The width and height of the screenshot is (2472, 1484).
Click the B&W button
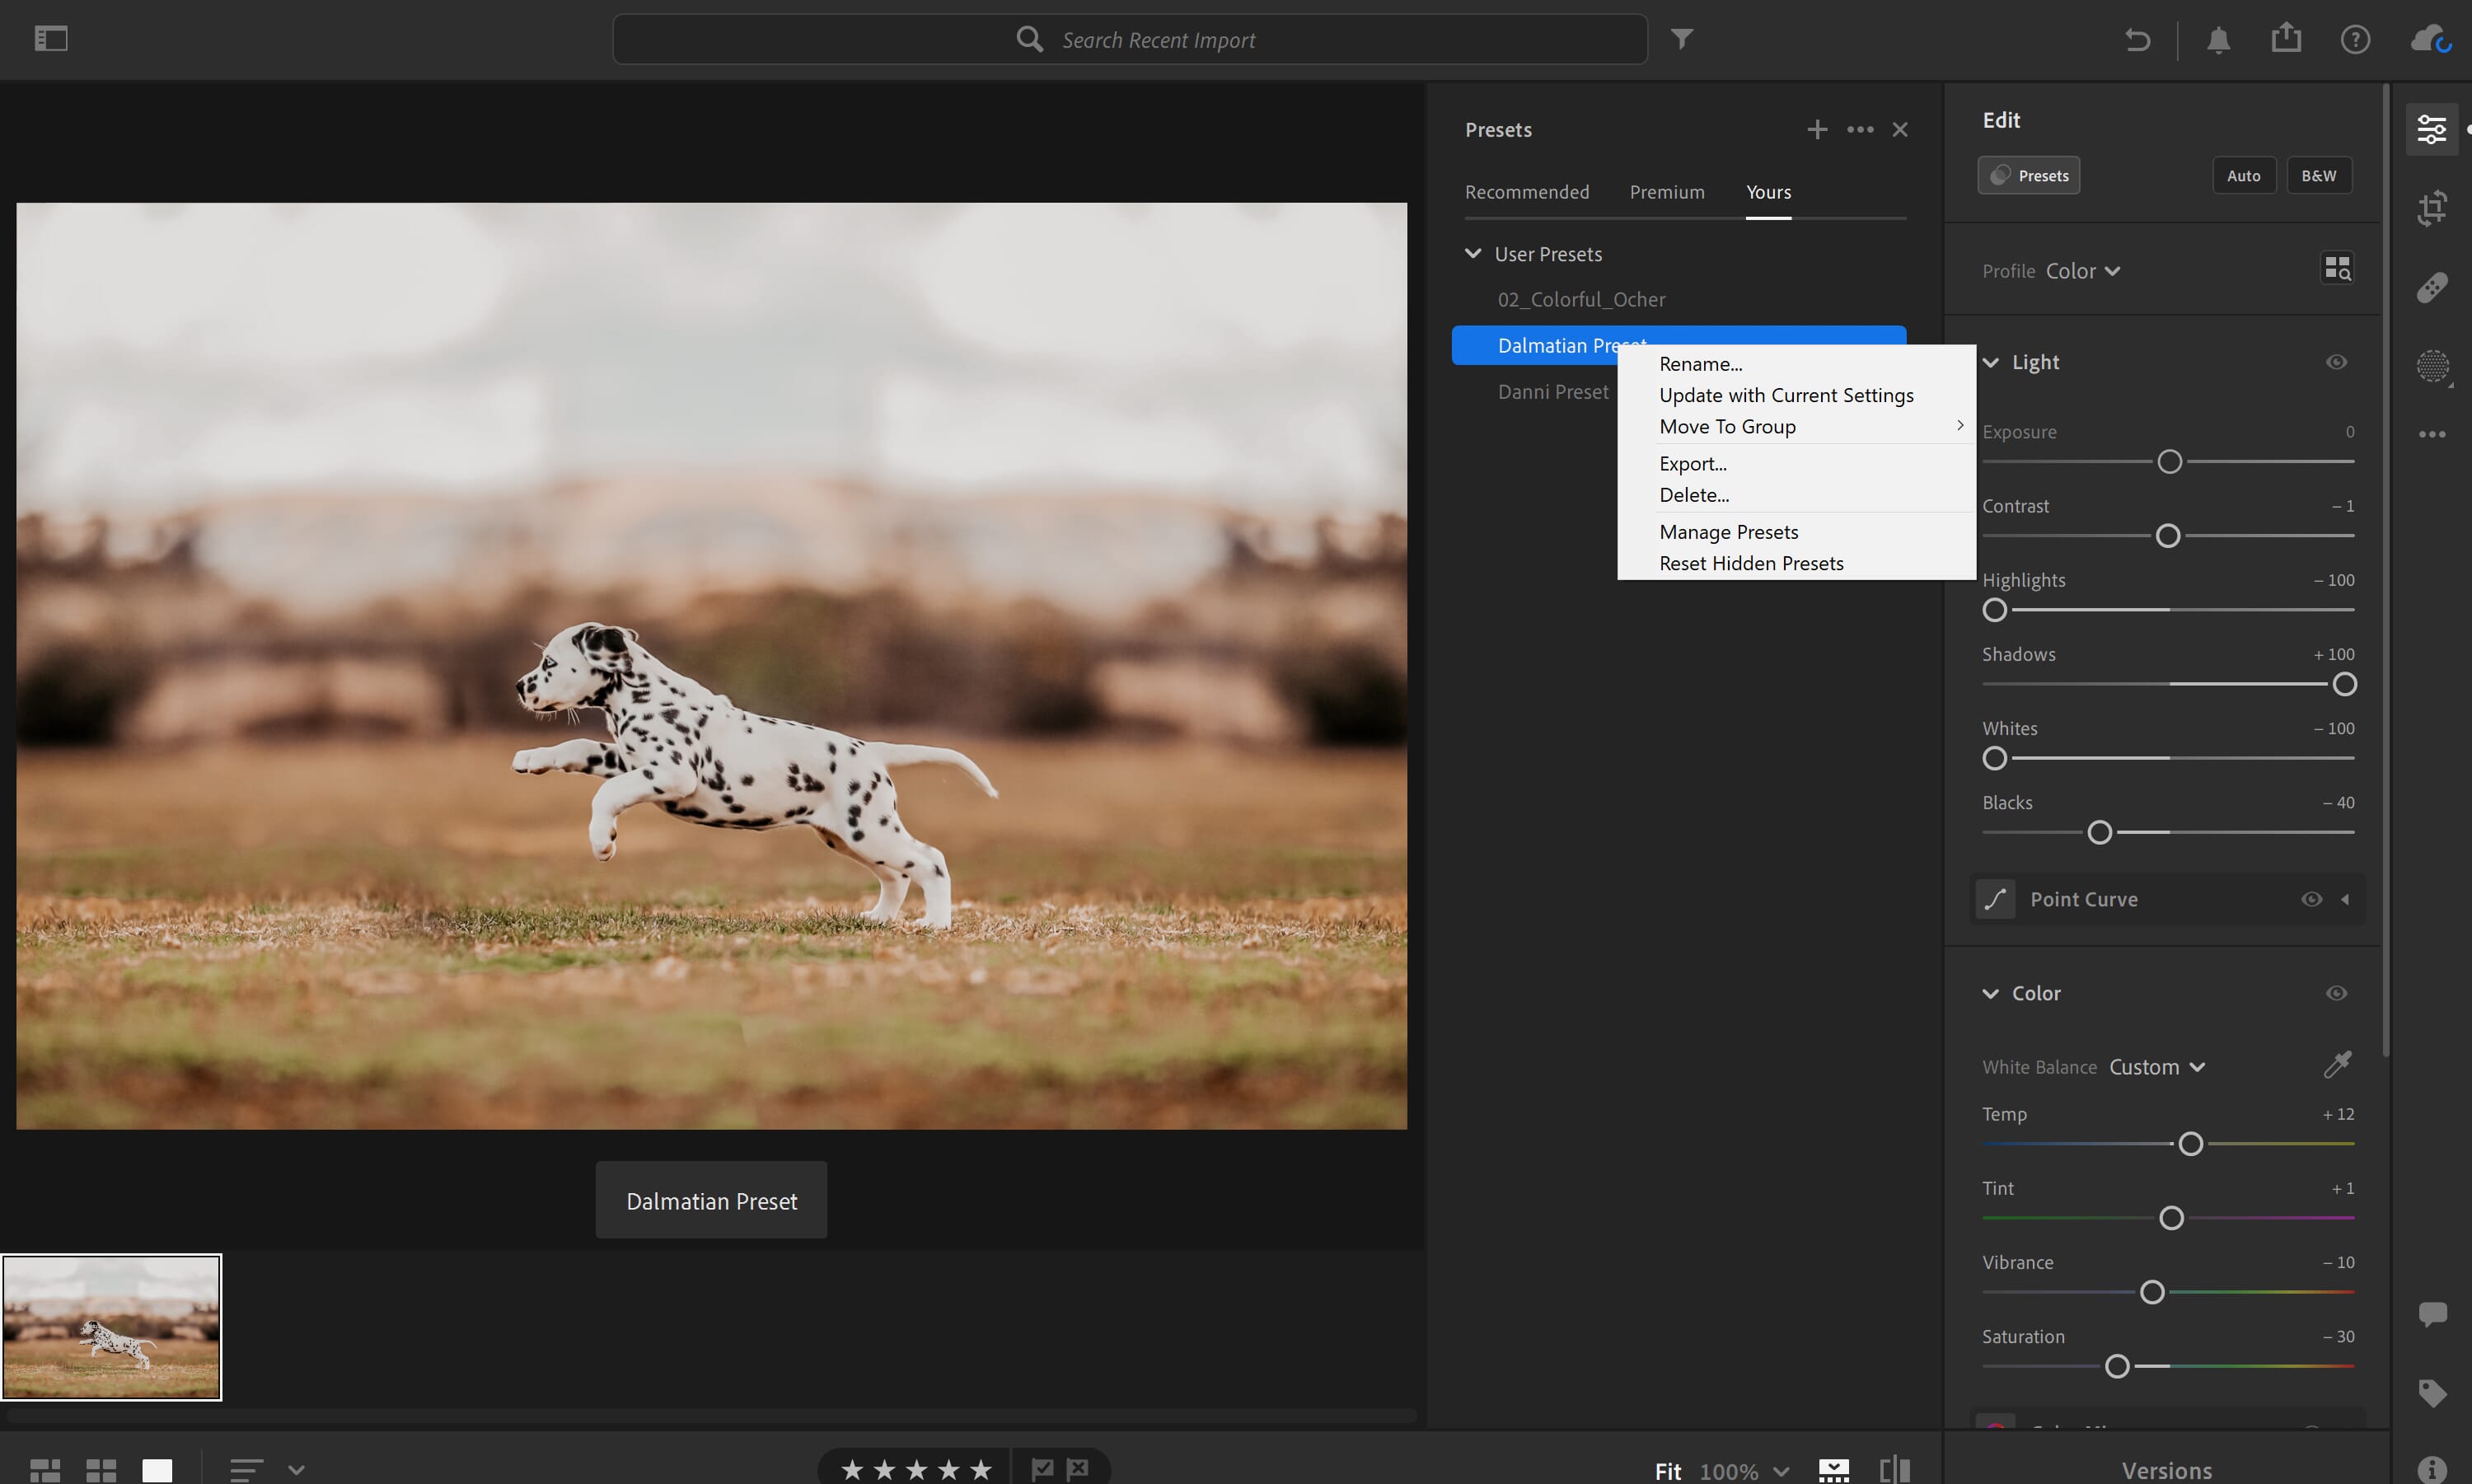2318,175
